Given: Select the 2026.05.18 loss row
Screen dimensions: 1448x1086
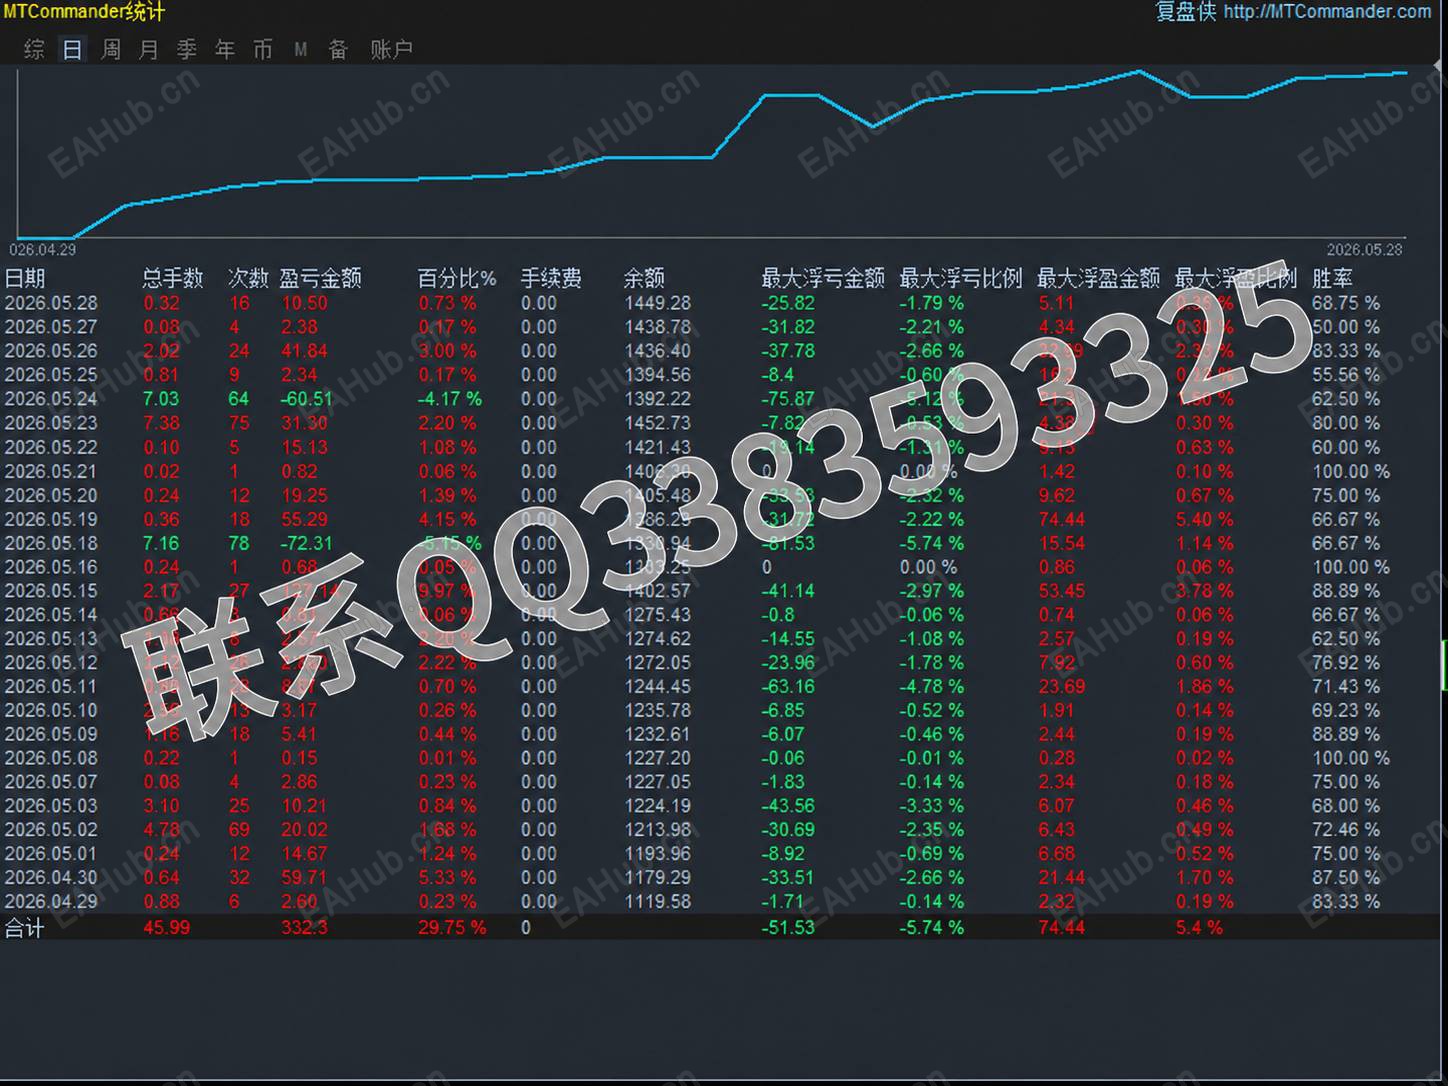Looking at the screenshot, I should click(724, 543).
